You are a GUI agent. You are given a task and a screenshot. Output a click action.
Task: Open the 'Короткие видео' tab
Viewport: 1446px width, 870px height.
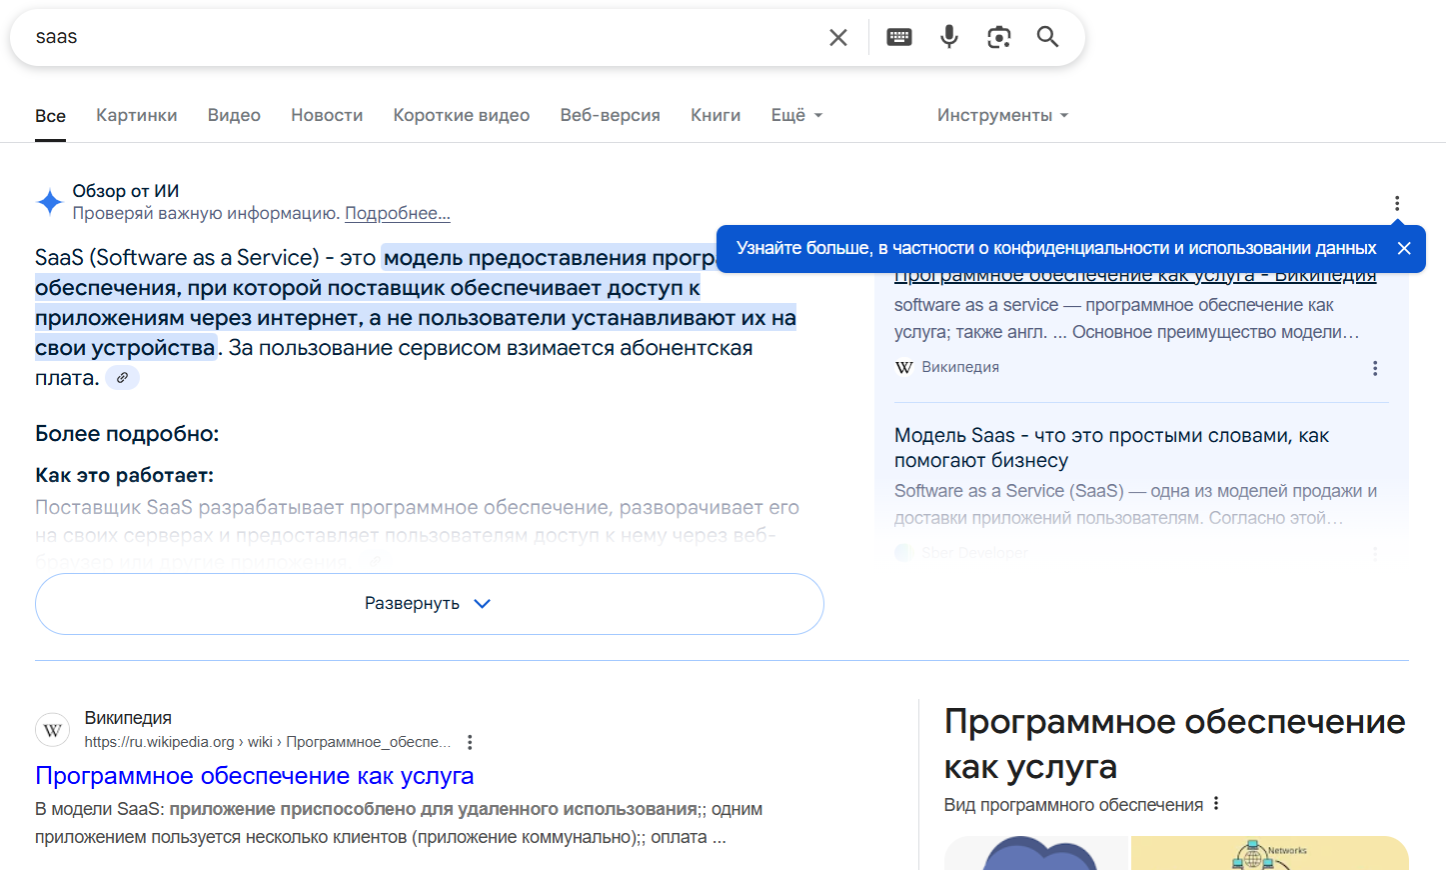tap(461, 115)
